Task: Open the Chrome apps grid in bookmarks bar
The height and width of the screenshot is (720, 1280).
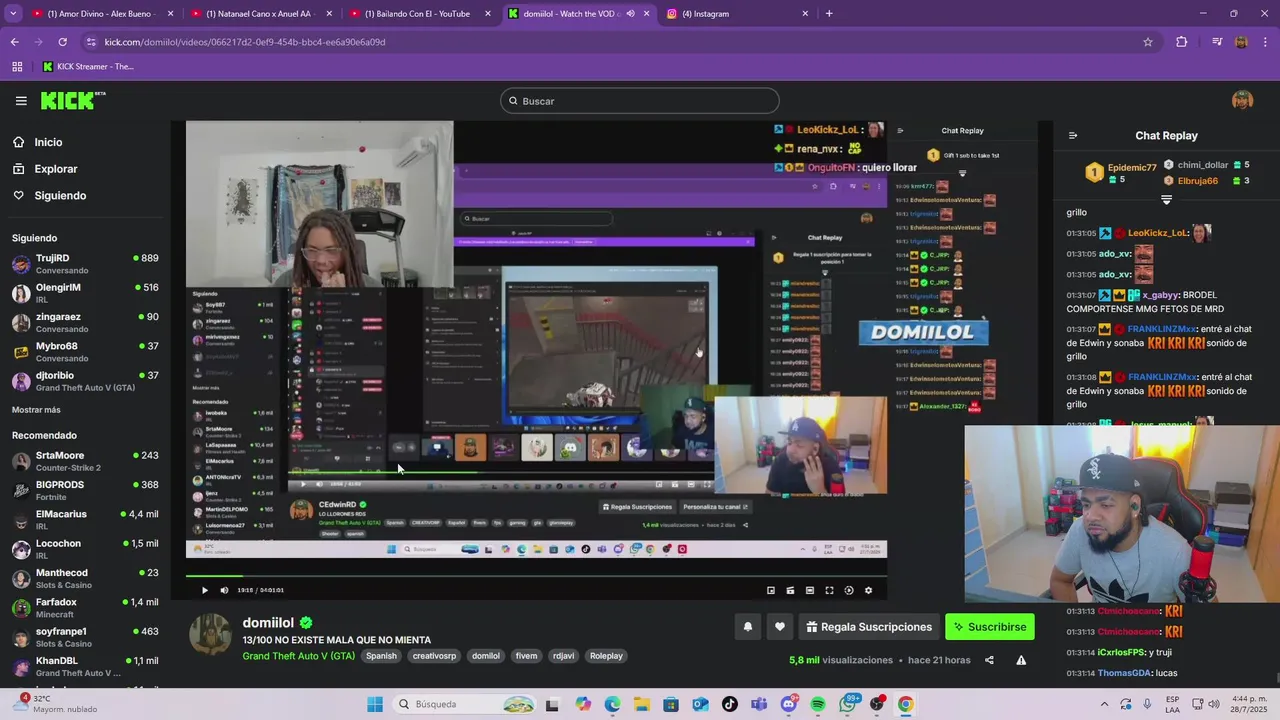Action: click(x=17, y=67)
